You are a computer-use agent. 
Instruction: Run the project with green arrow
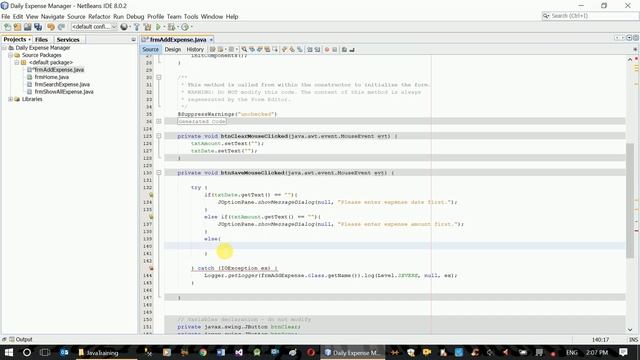click(158, 27)
